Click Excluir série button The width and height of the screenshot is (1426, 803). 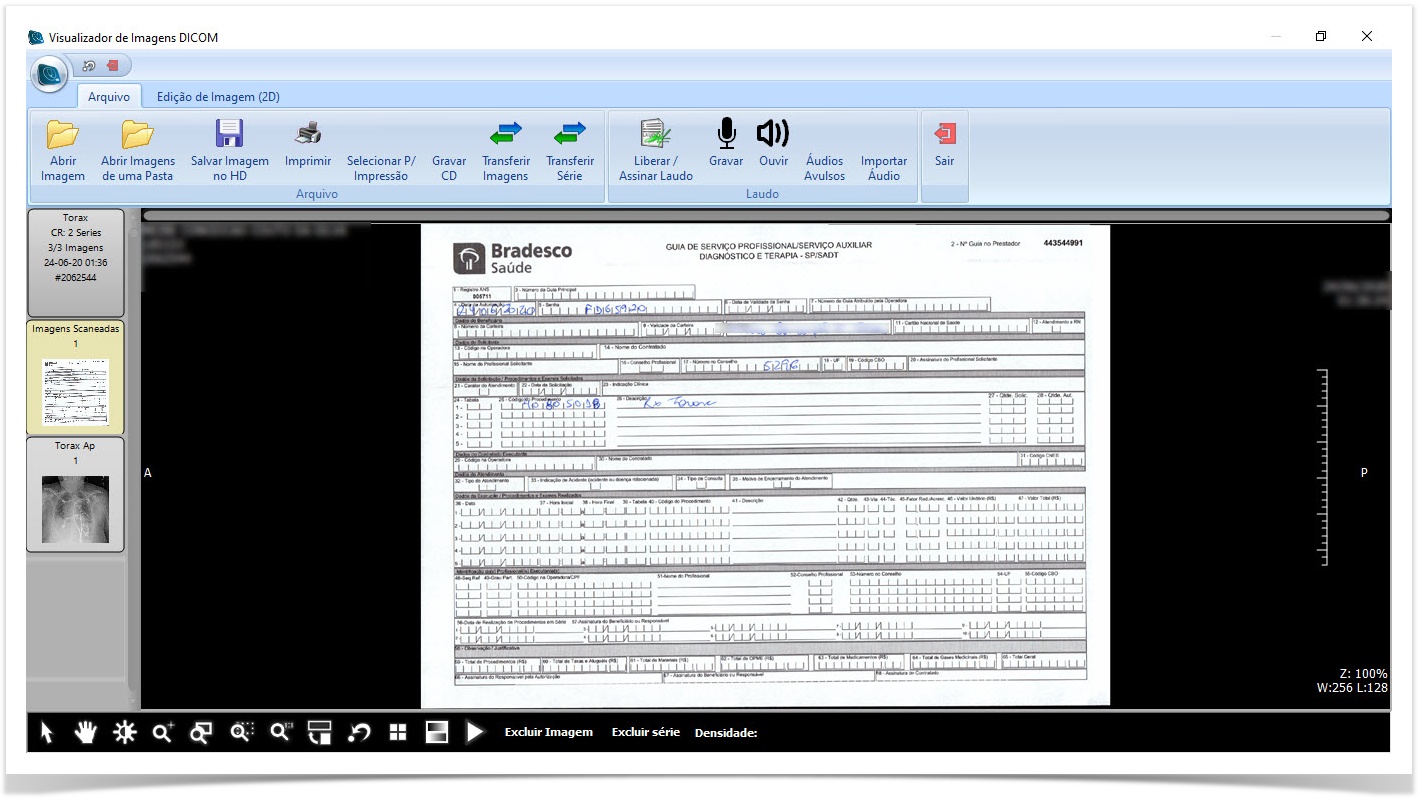645,732
